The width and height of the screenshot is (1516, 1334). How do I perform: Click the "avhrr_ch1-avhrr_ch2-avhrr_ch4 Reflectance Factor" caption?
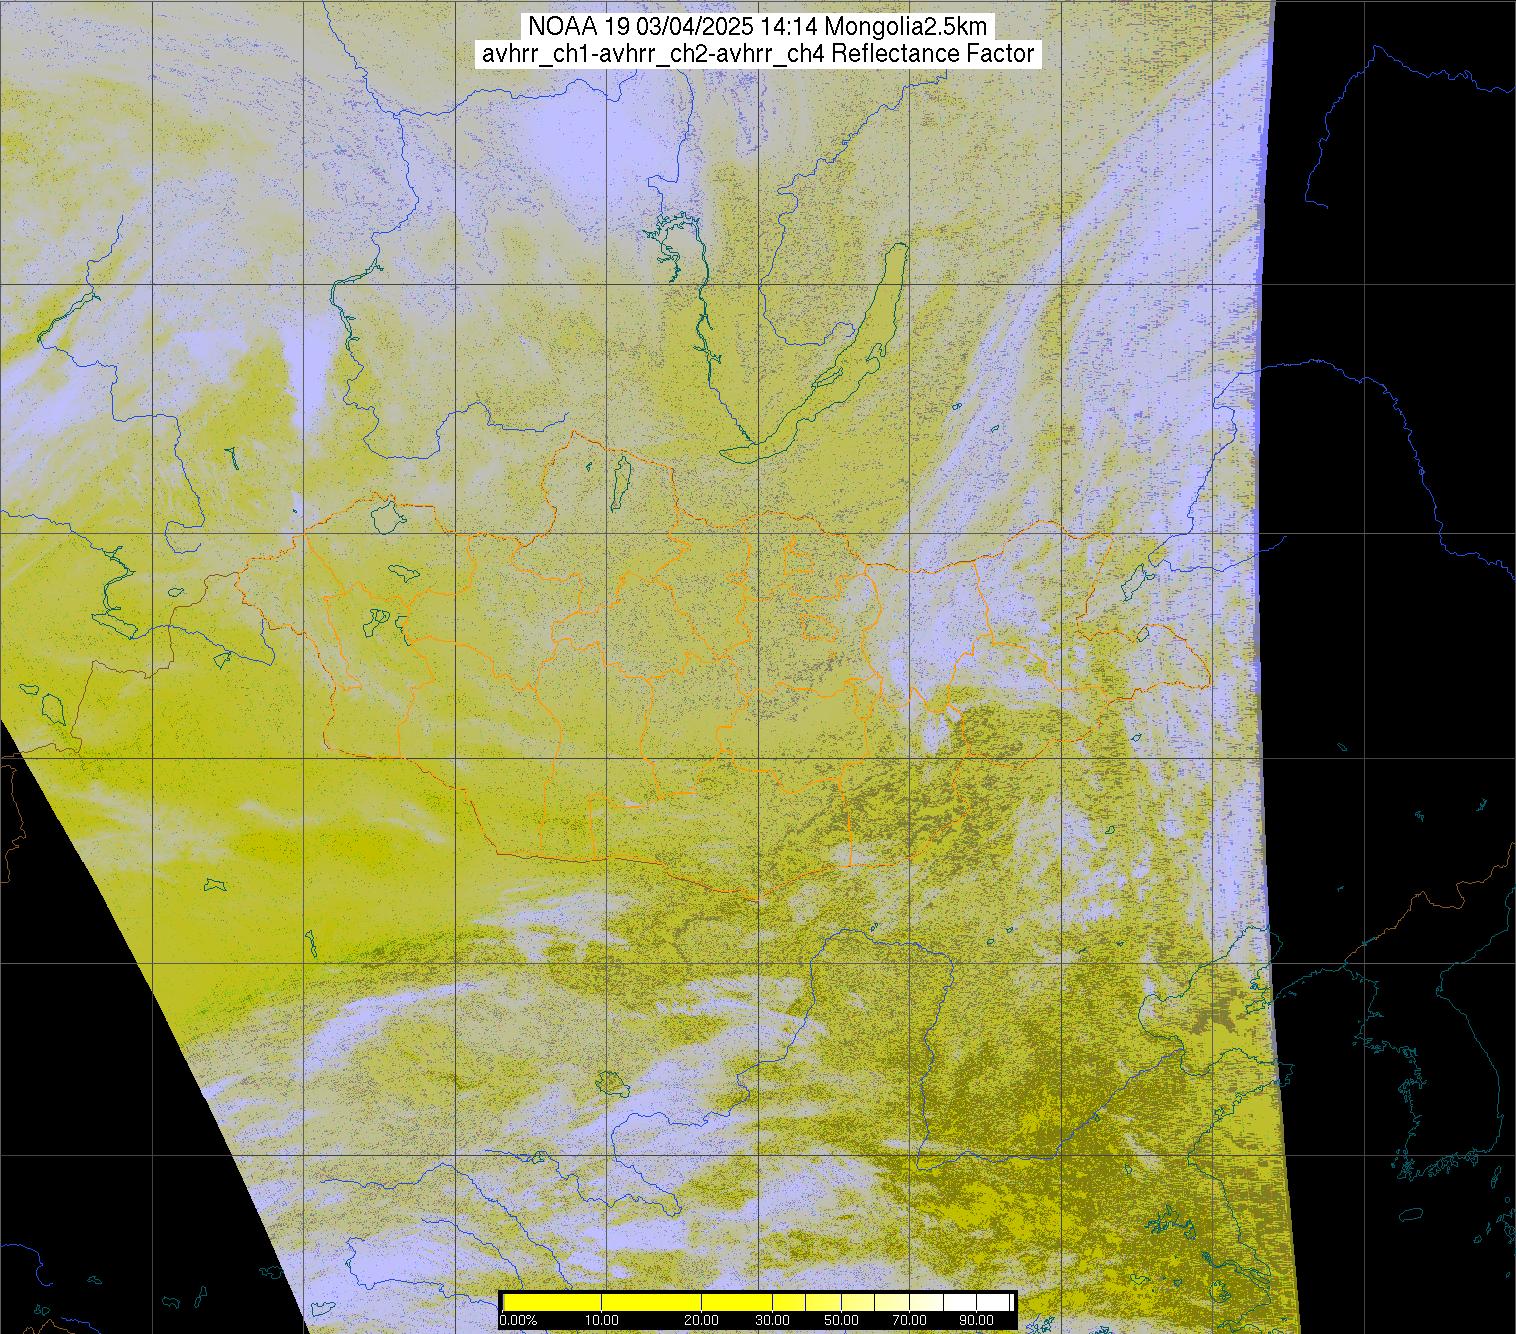(758, 54)
